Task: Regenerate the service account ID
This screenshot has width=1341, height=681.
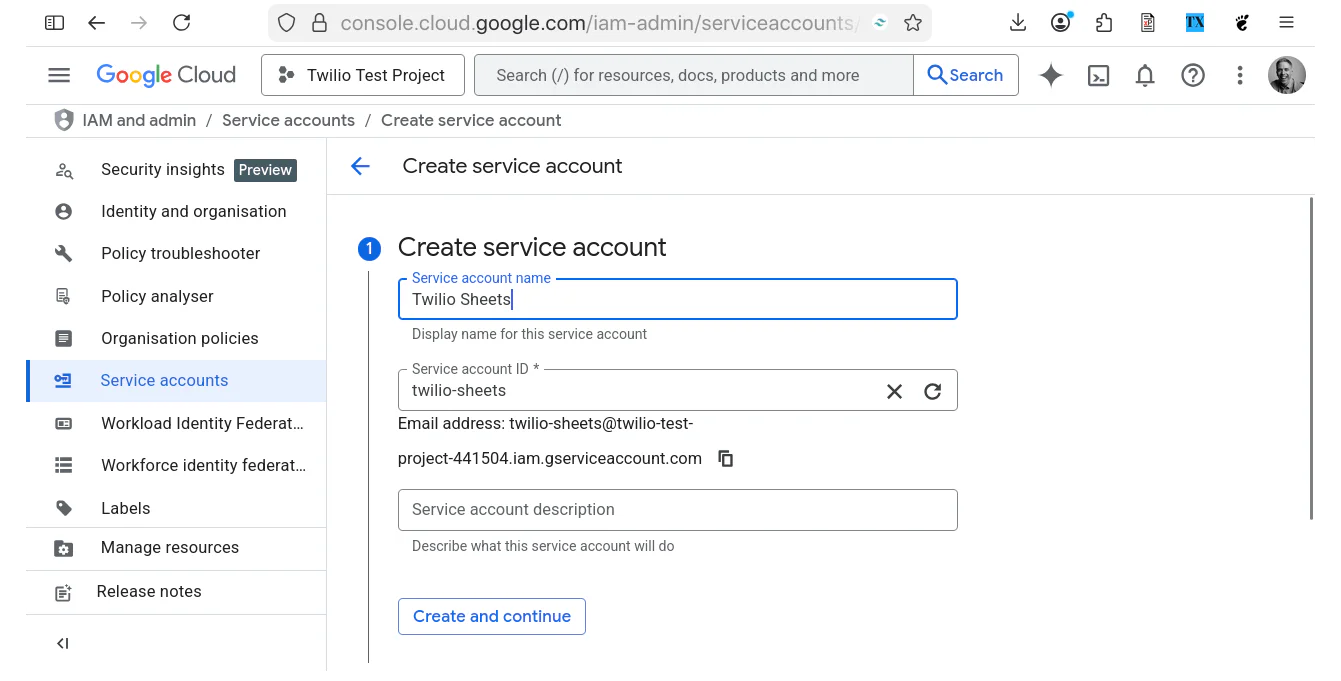Action: (932, 391)
